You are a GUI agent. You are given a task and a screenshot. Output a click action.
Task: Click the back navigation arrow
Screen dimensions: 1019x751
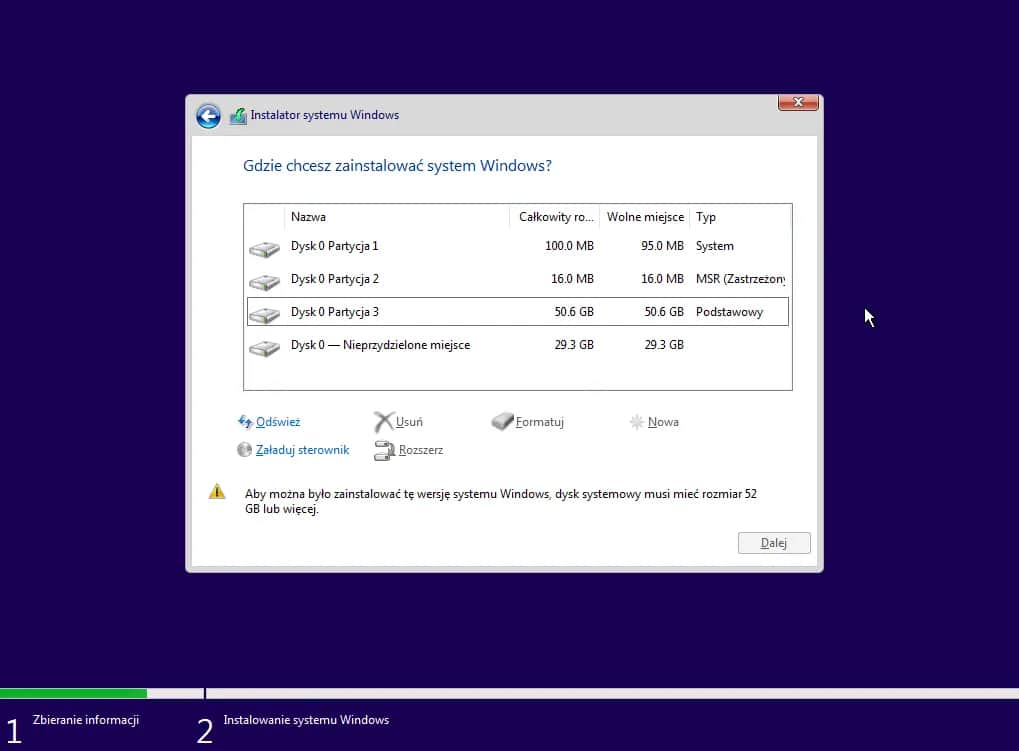point(208,116)
